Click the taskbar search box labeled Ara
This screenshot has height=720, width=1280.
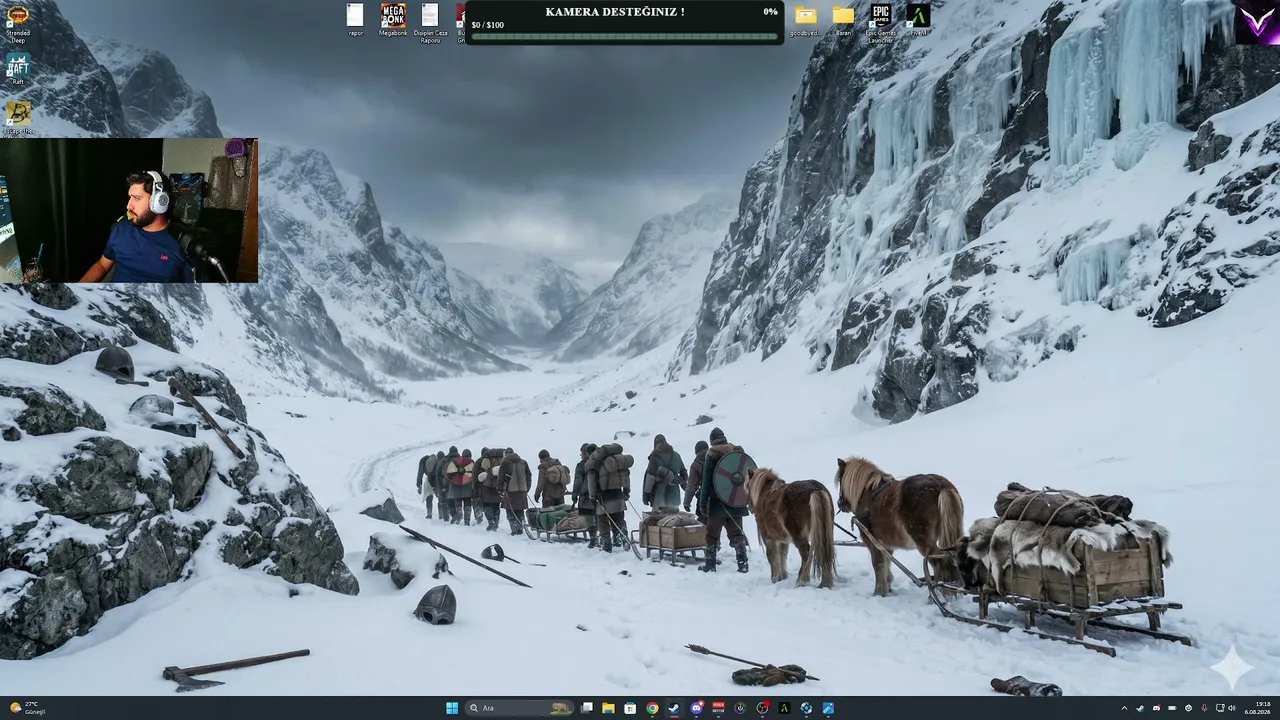click(x=519, y=708)
